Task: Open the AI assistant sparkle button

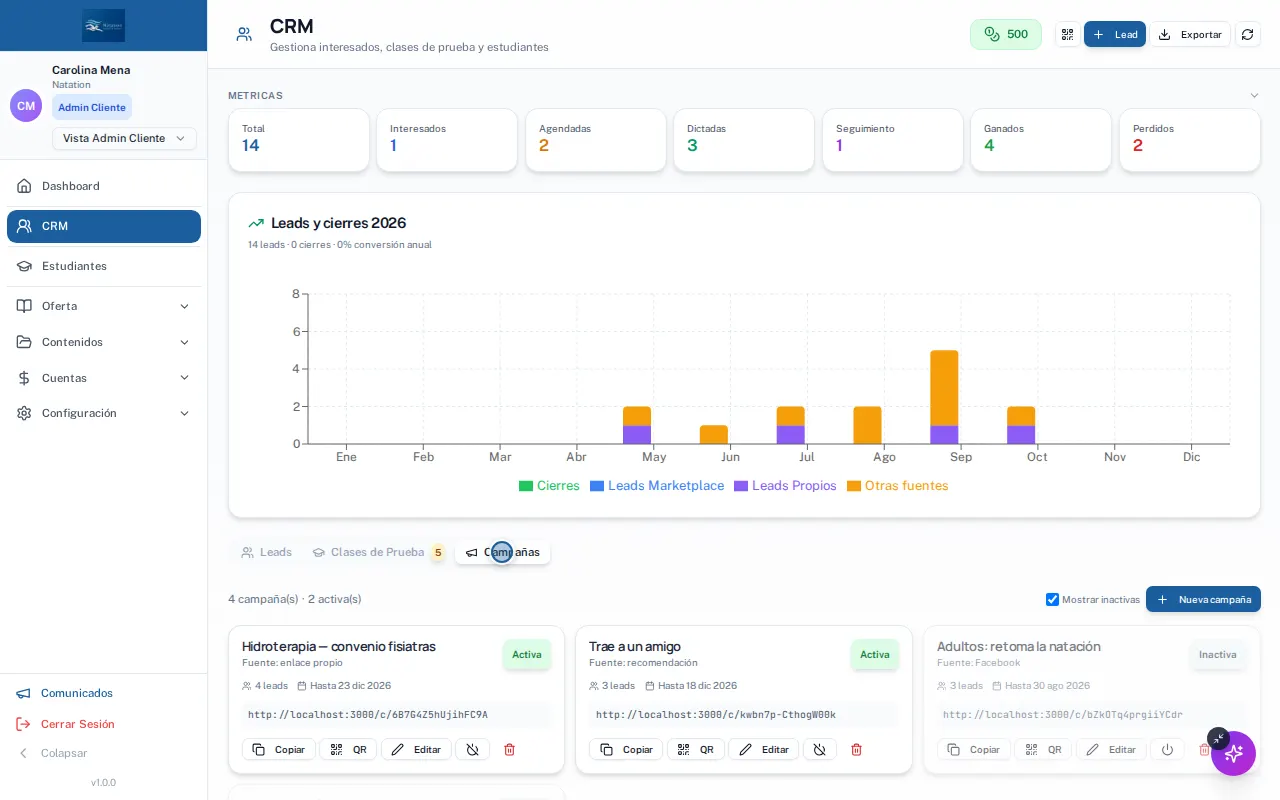Action: [x=1233, y=753]
